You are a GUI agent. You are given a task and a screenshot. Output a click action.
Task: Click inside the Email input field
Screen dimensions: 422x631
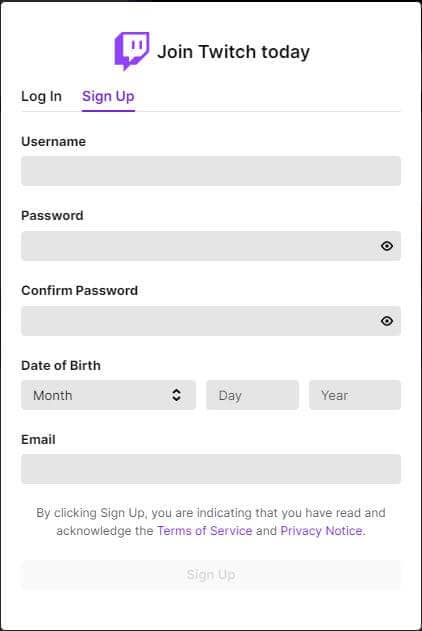211,469
